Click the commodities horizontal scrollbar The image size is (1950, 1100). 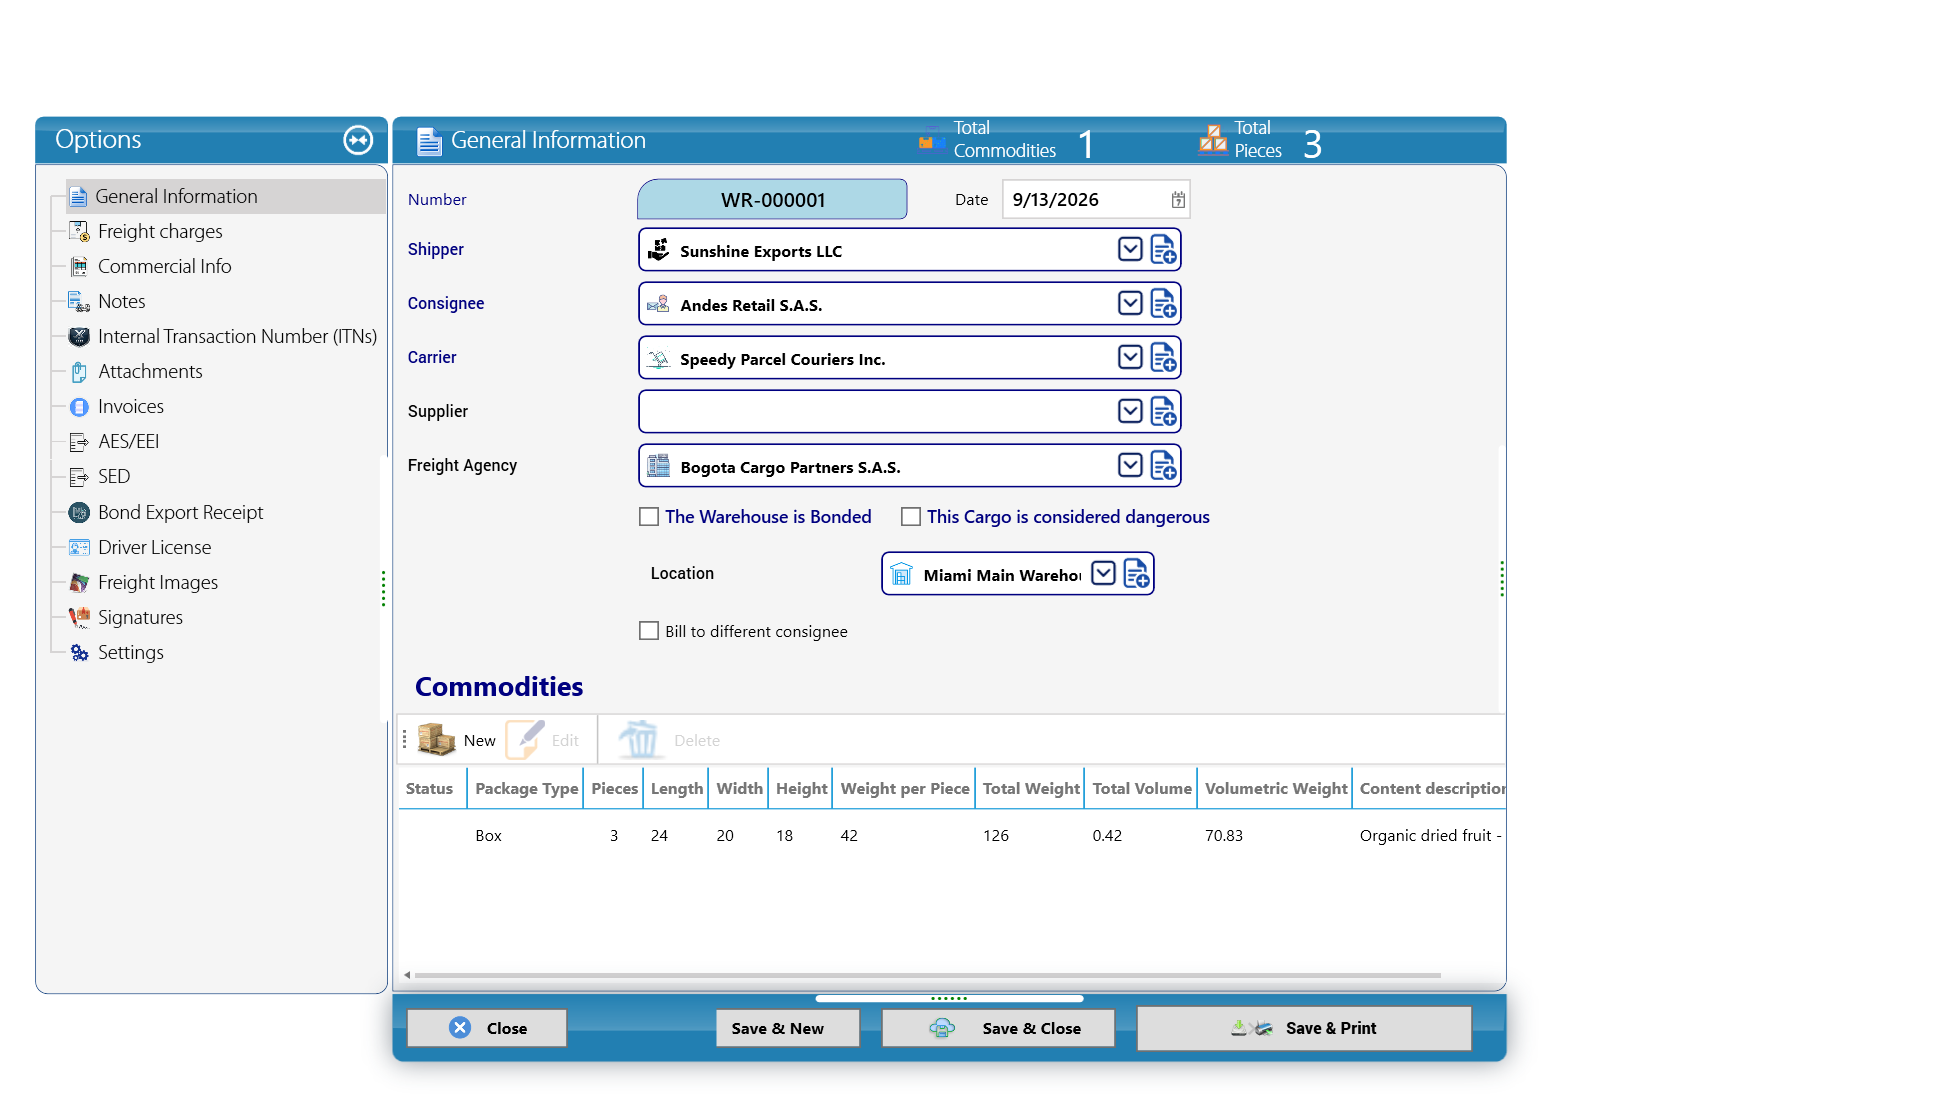[928, 975]
